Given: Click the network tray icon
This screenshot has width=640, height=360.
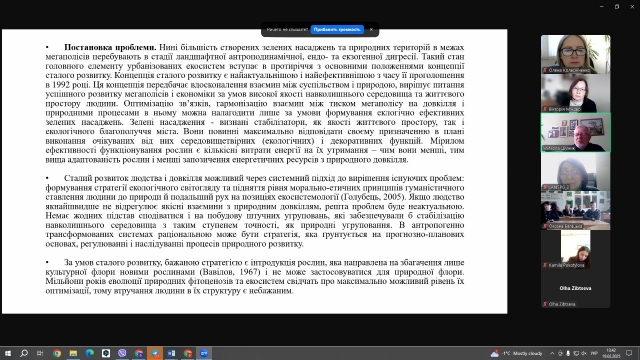Looking at the screenshot, I should [576, 353].
